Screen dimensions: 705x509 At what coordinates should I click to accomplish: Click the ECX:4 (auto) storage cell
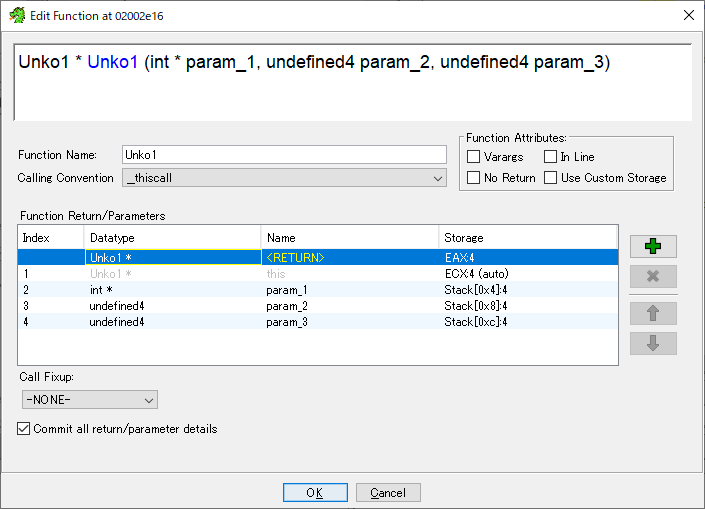[528, 274]
